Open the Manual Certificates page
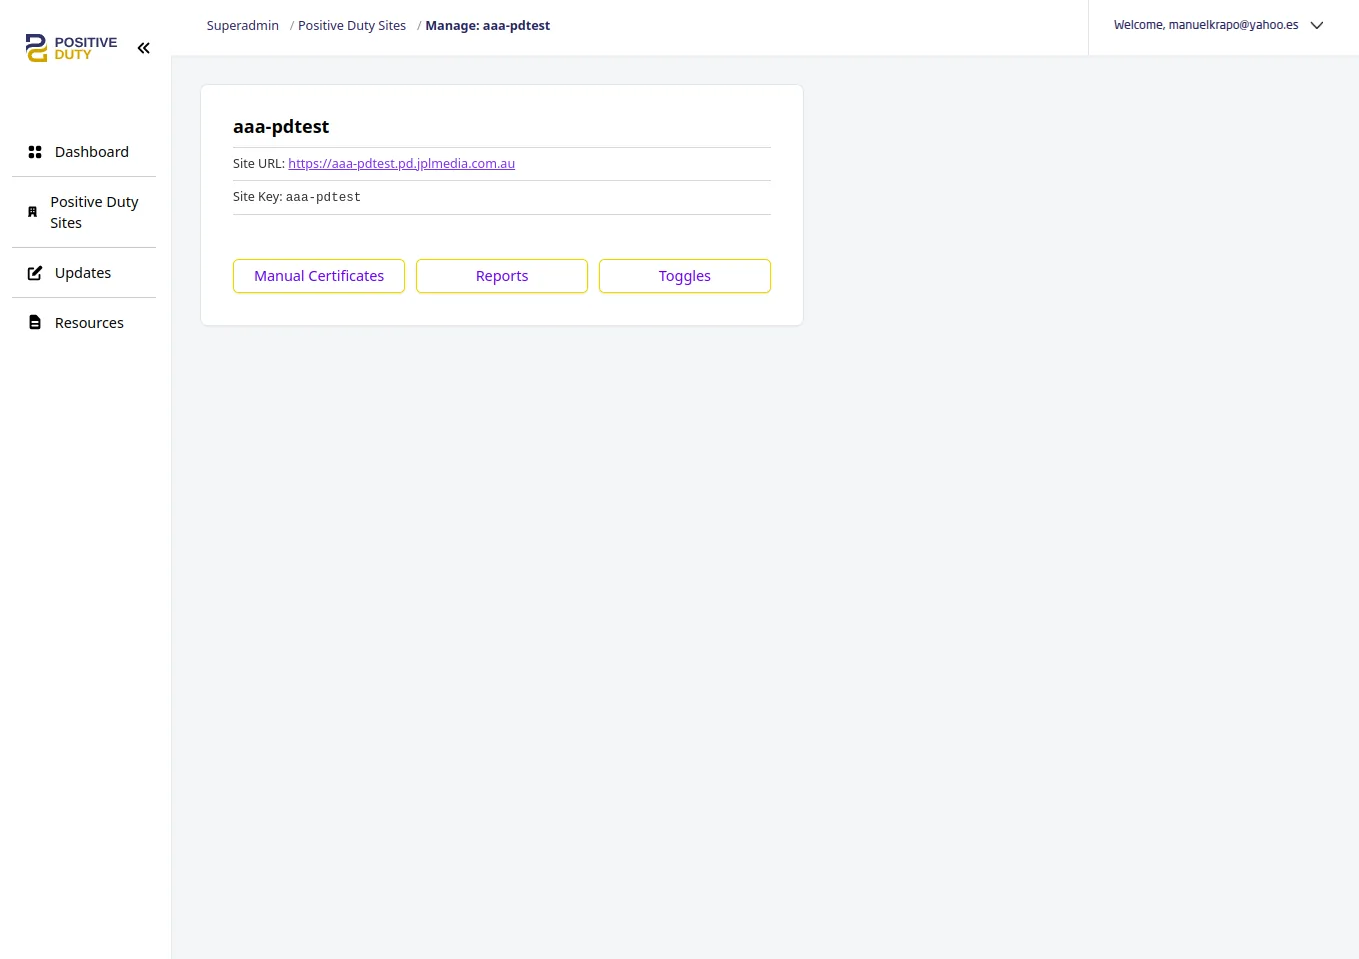 tap(319, 275)
